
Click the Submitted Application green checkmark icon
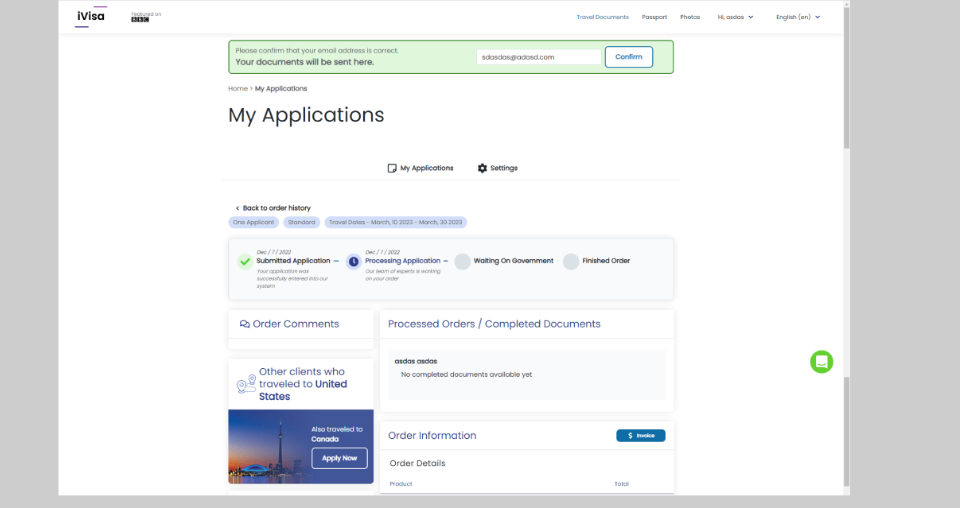tap(245, 261)
